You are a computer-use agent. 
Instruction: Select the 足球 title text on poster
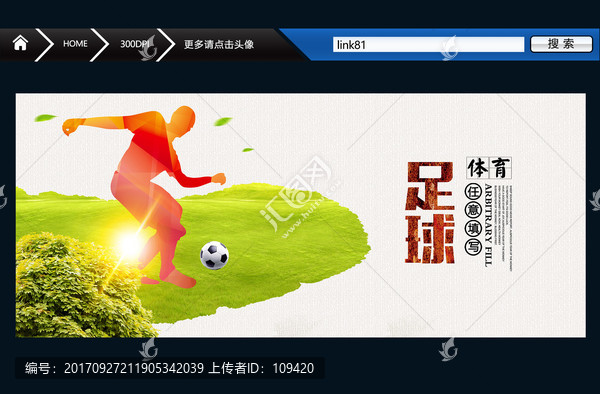click(430, 213)
